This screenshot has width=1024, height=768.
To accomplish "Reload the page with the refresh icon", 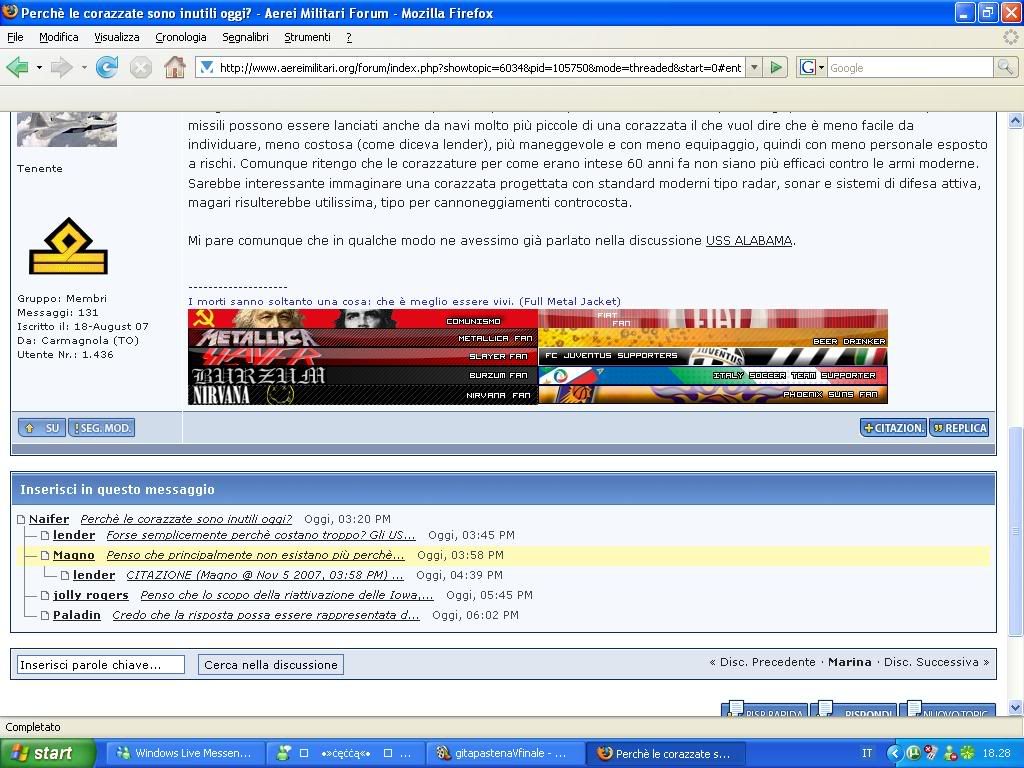I will pos(107,68).
